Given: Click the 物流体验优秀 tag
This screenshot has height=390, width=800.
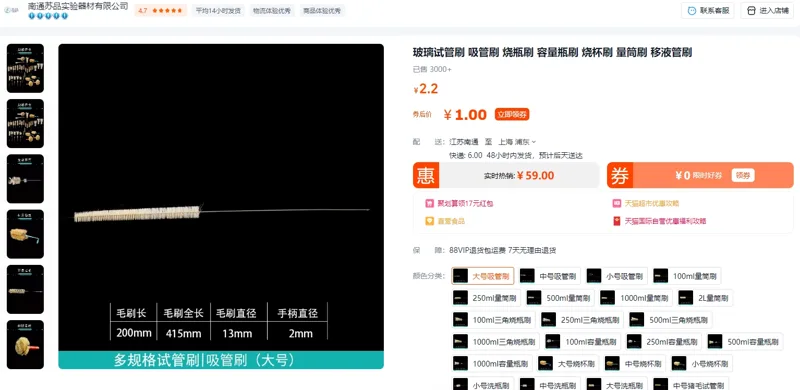Looking at the screenshot, I should click(272, 10).
